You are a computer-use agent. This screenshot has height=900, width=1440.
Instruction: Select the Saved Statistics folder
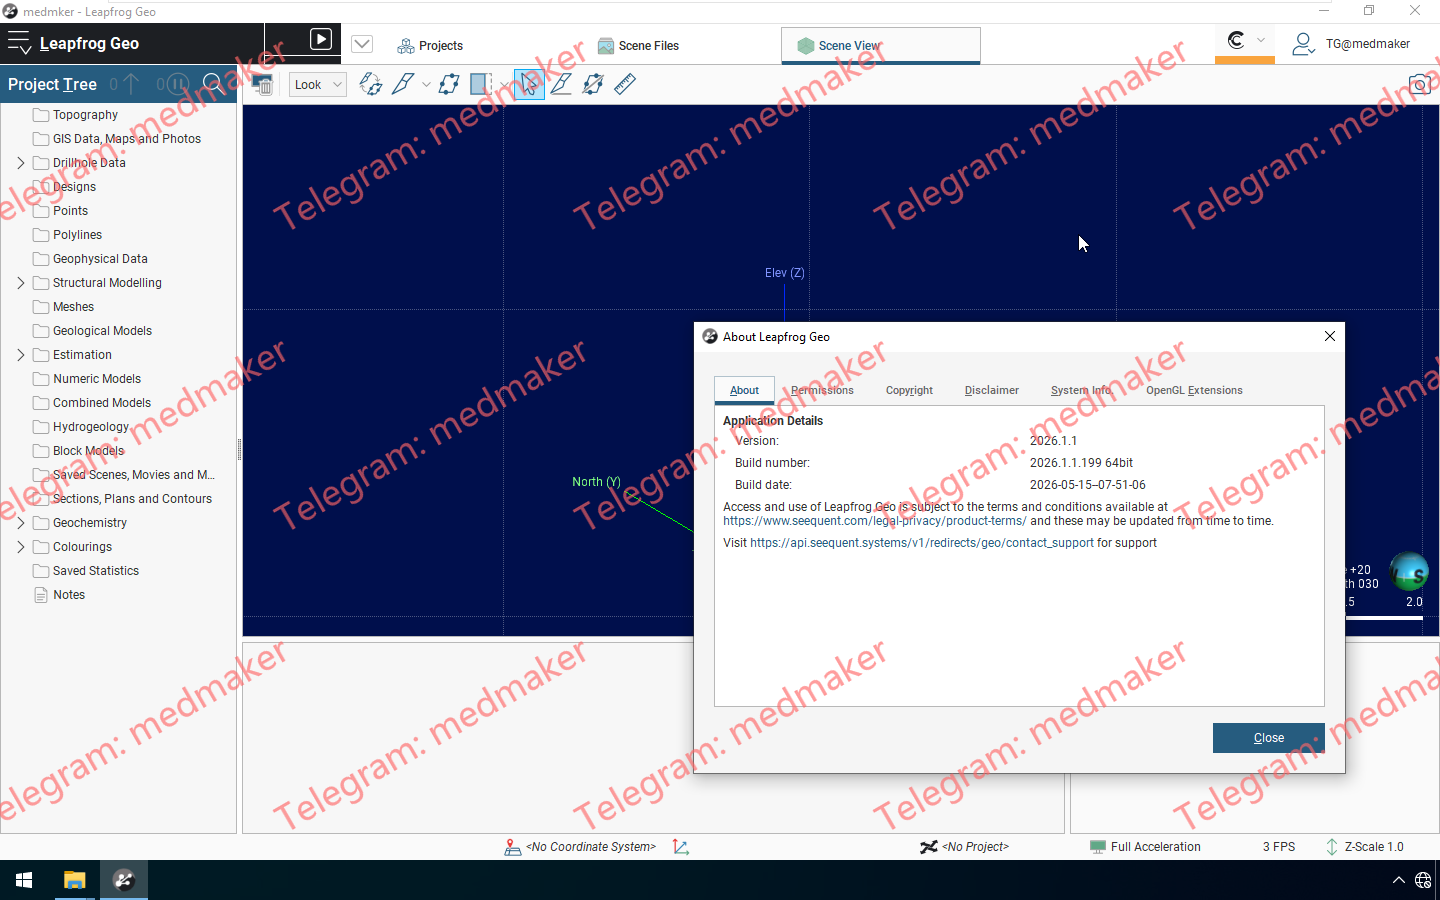pos(95,571)
